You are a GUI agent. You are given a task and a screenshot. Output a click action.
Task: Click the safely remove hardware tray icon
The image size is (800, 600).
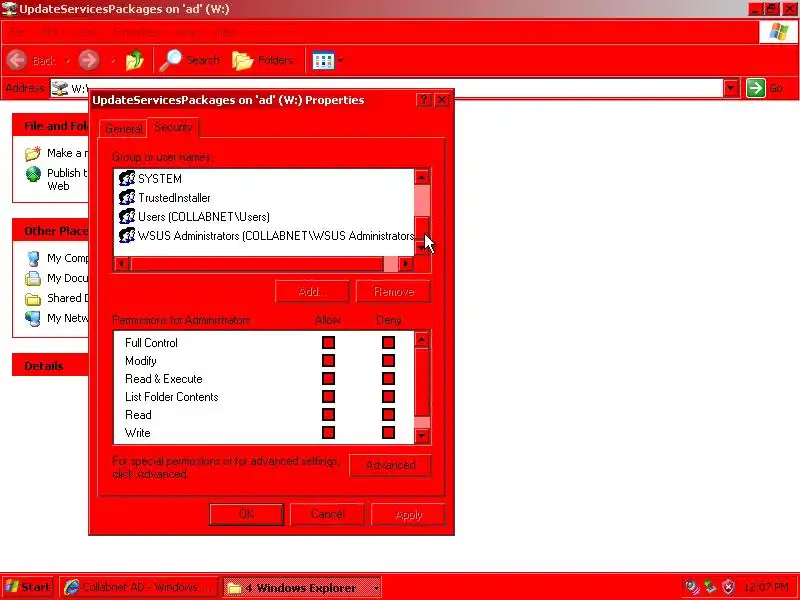coord(710,587)
